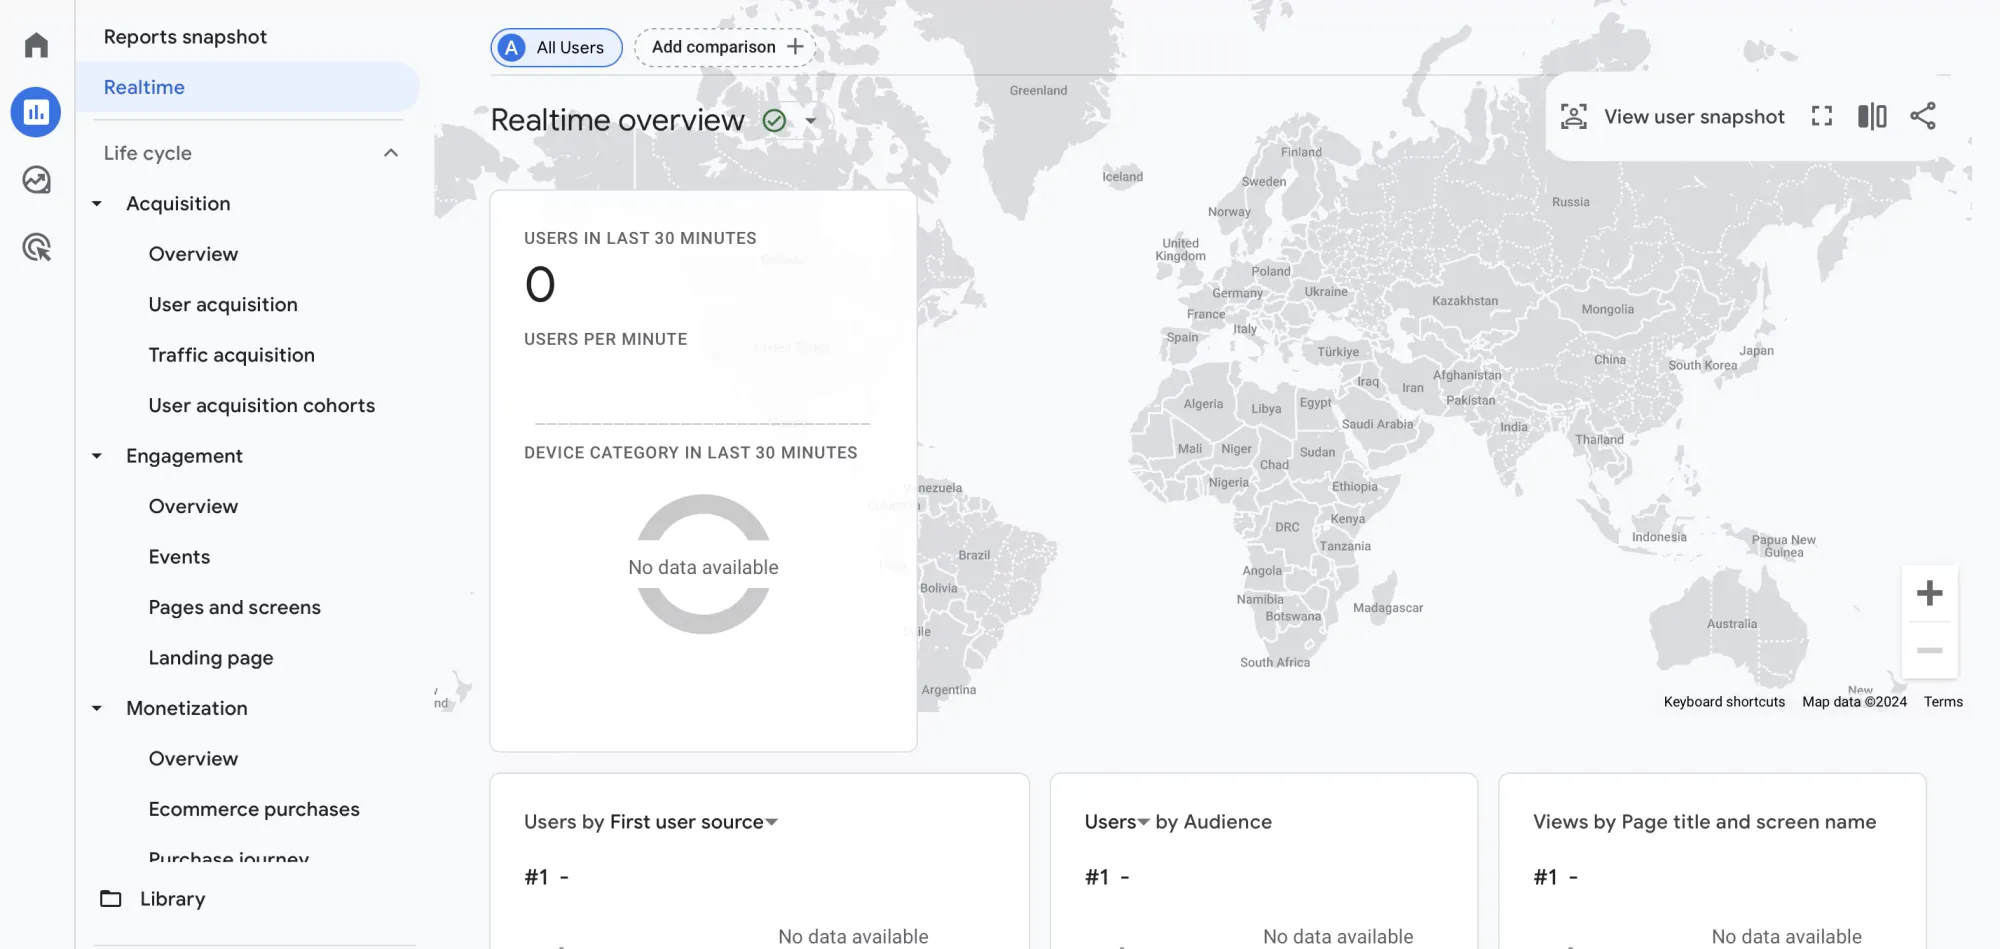Collapse the Acquisition section
Image resolution: width=2000 pixels, height=949 pixels.
pos(97,203)
